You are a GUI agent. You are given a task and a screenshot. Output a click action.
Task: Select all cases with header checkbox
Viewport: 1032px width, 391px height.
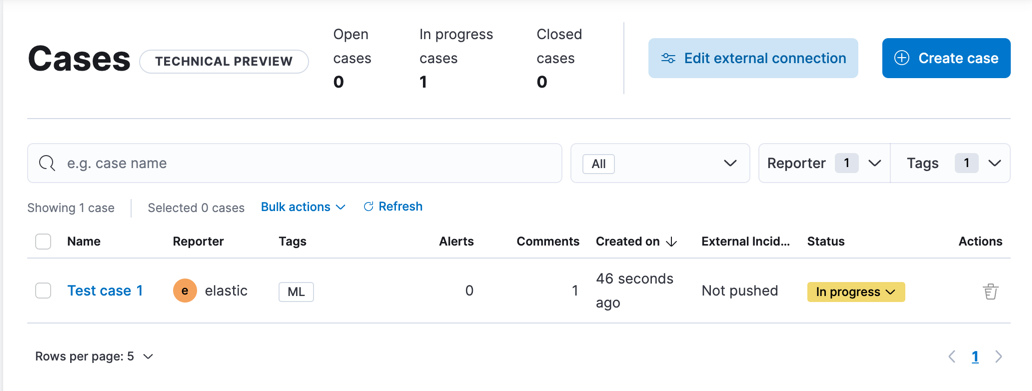(43, 242)
